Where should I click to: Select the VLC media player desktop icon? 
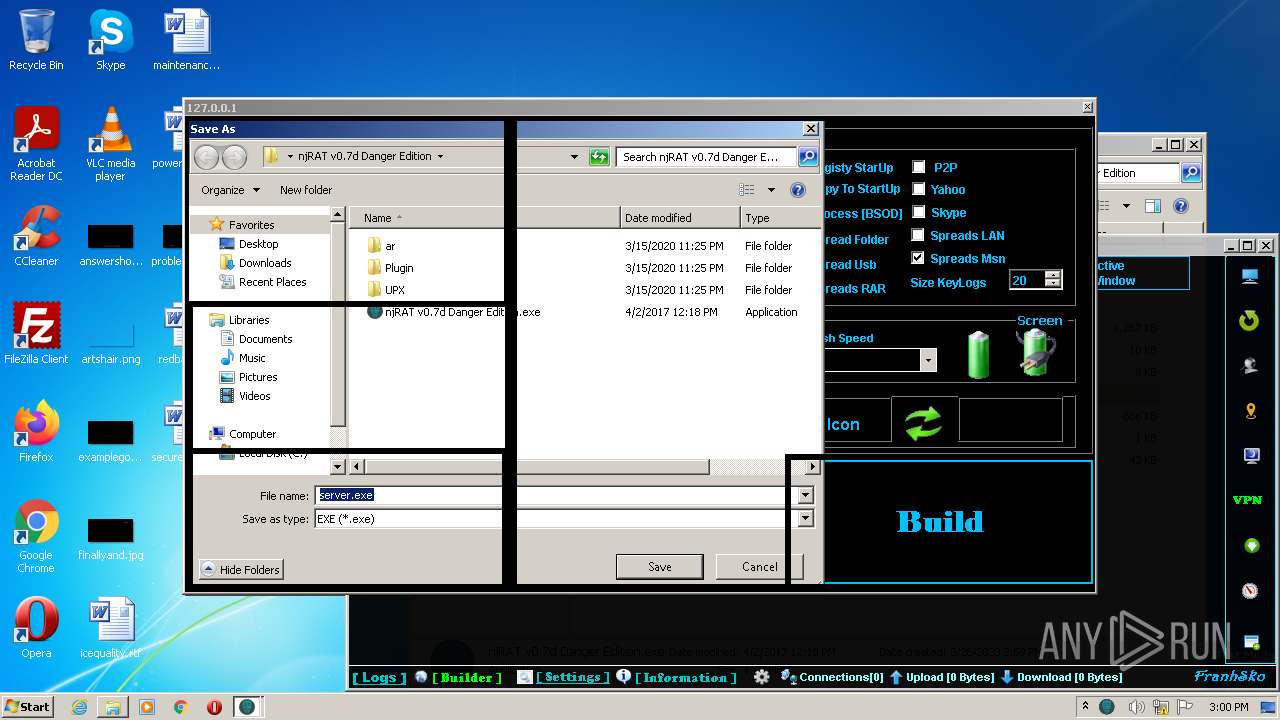(110, 144)
